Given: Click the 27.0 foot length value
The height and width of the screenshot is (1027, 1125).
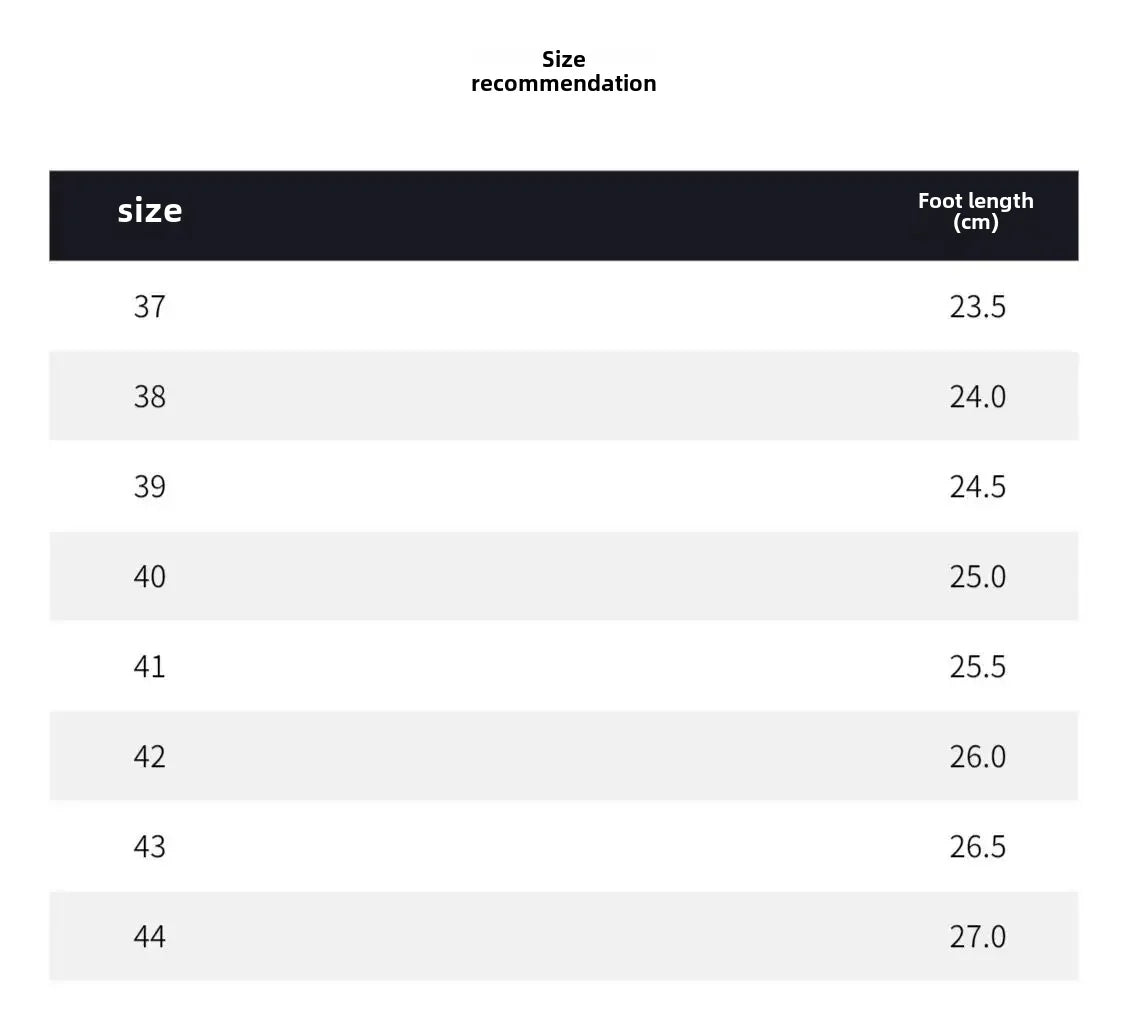Looking at the screenshot, I should (x=977, y=936).
